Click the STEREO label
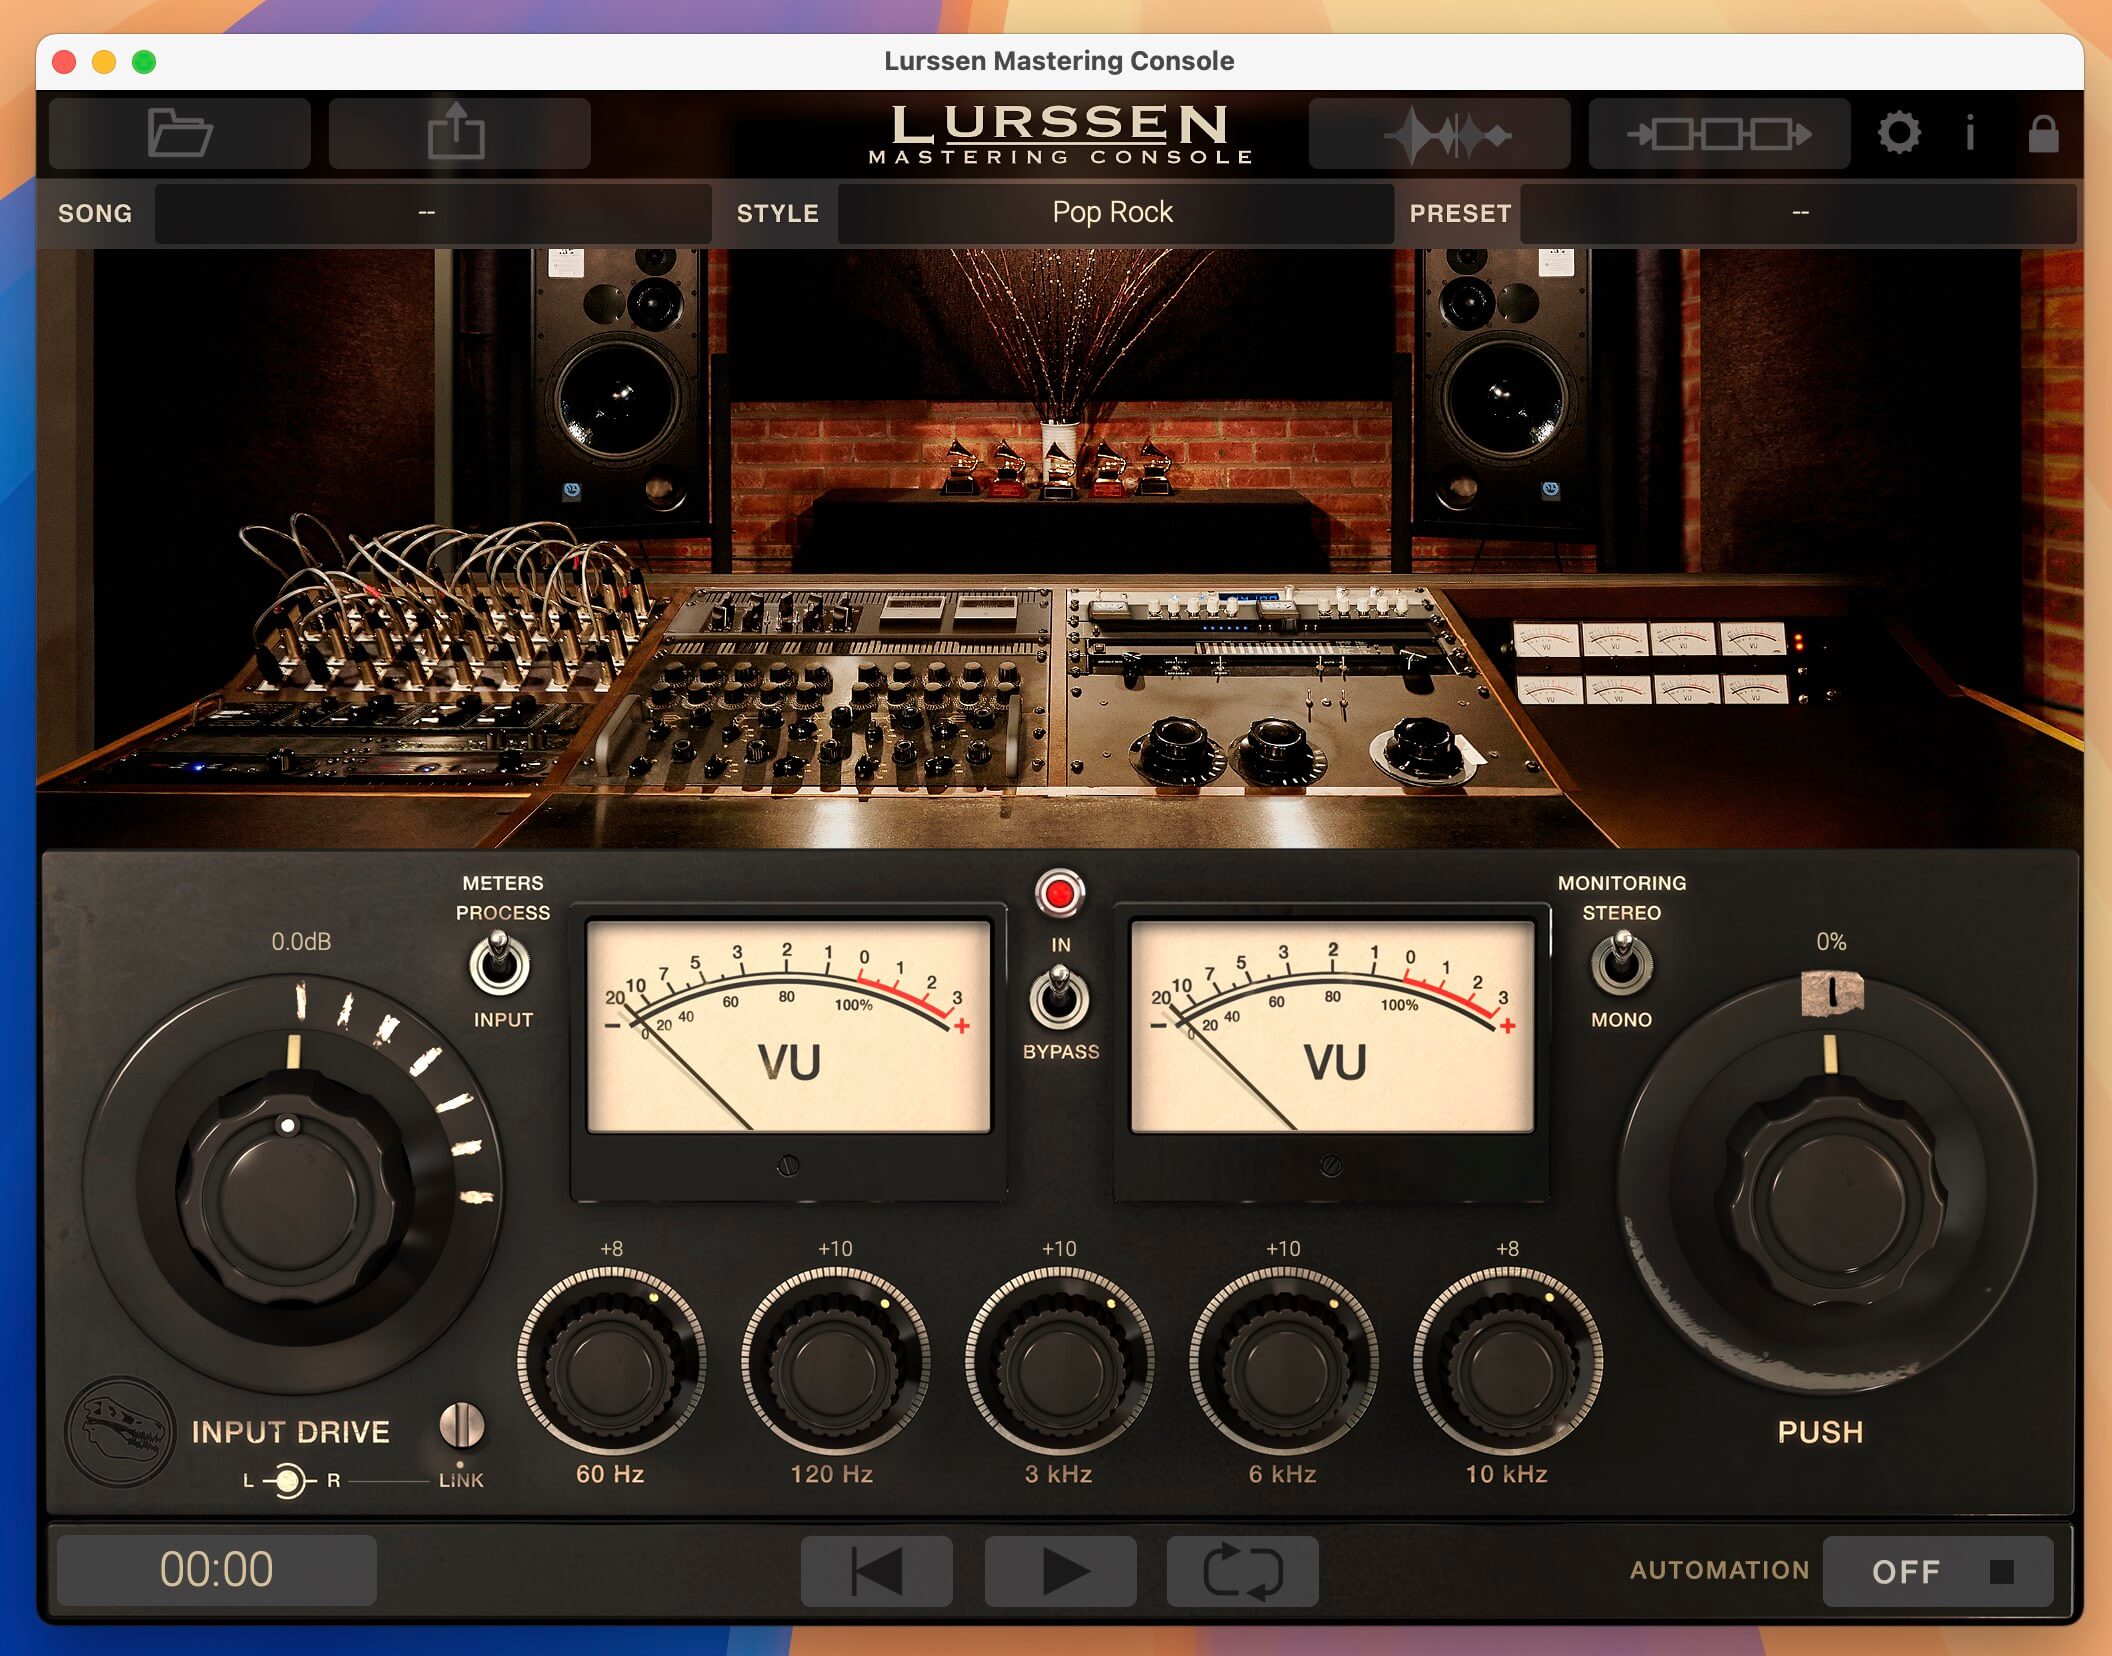Image resolution: width=2112 pixels, height=1656 pixels. click(1621, 912)
